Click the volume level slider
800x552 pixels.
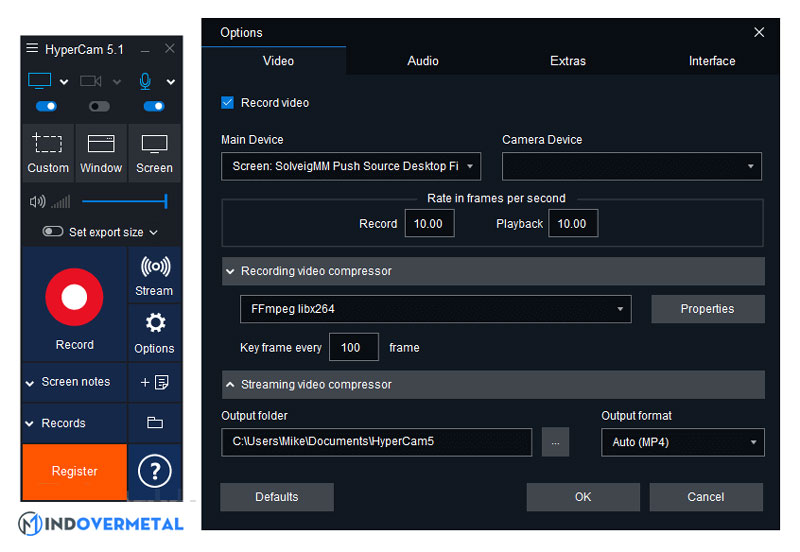click(124, 202)
